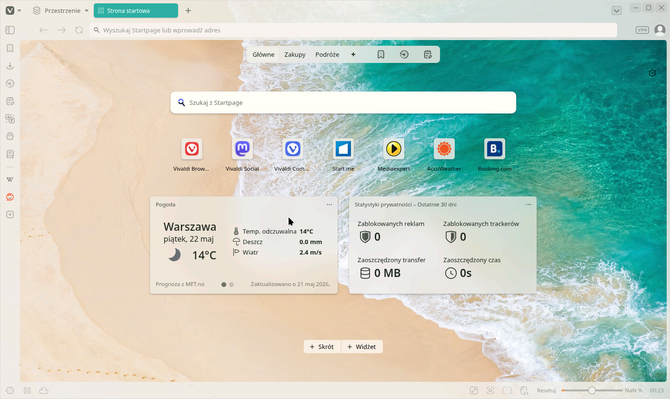Viewport: 670px width, 399px height.
Task: Toggle the side panel visibility
Action: pos(10,30)
